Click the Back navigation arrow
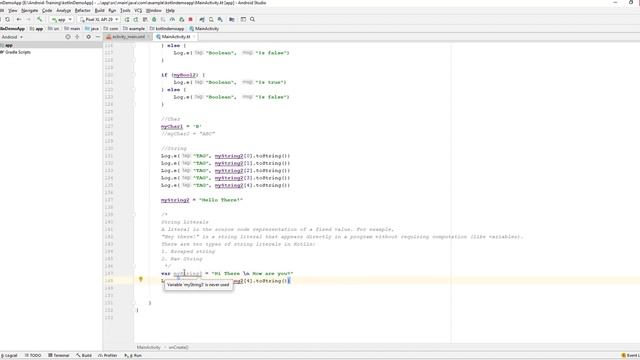 (19, 19)
